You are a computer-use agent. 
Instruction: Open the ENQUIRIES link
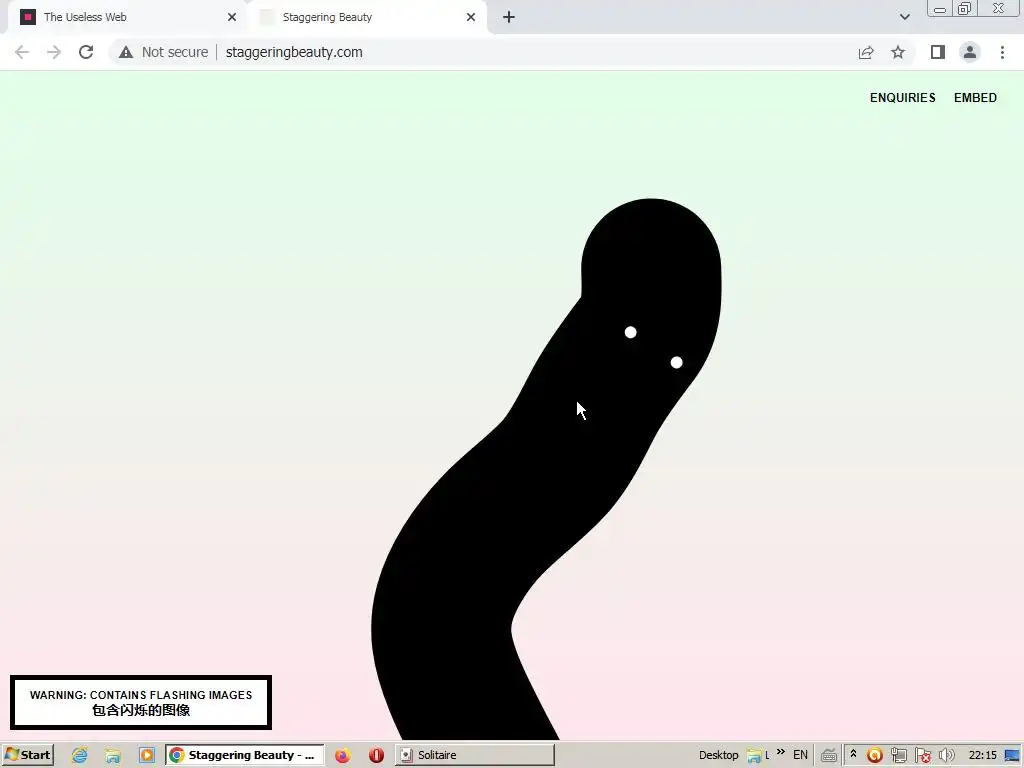(x=903, y=98)
